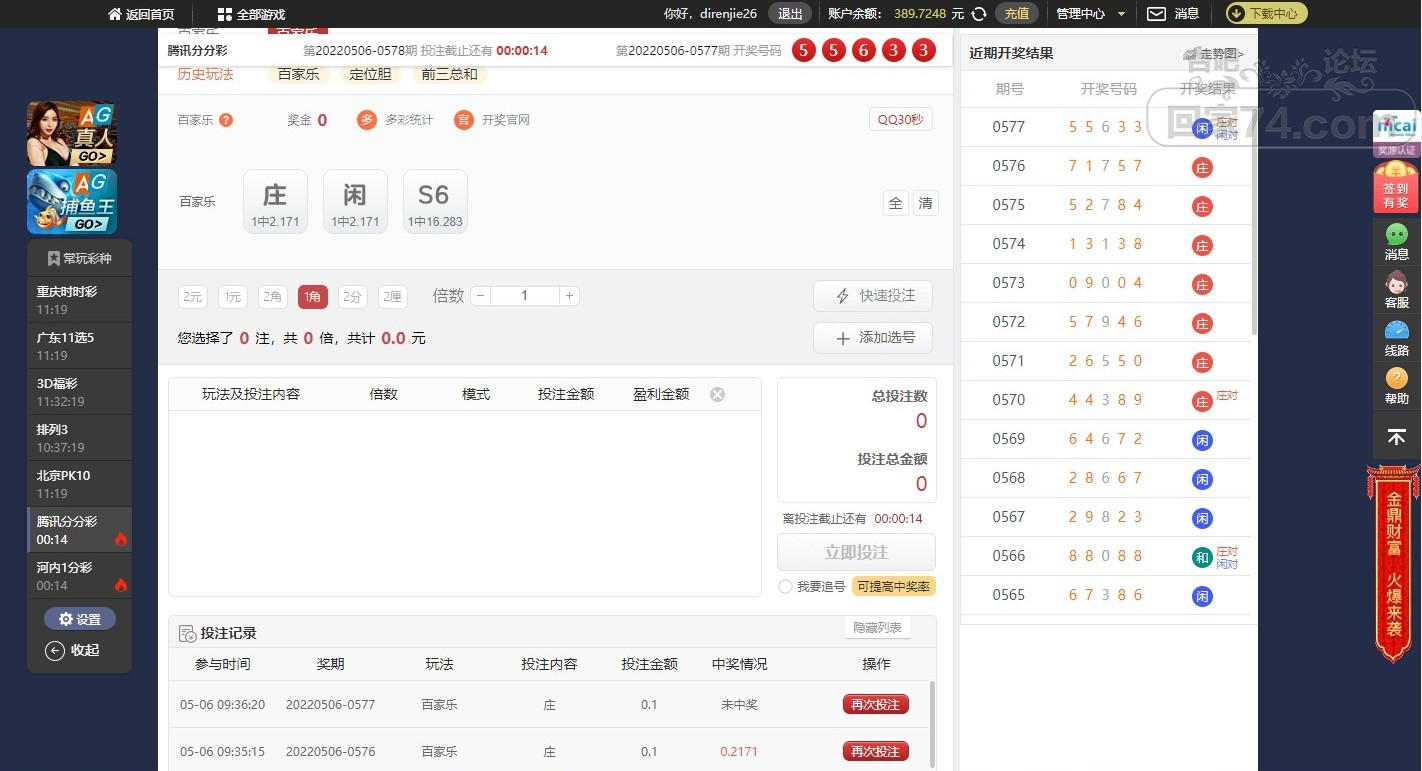Click 再次投注 for period 0576
Image resolution: width=1422 pixels, height=771 pixels.
[x=875, y=751]
